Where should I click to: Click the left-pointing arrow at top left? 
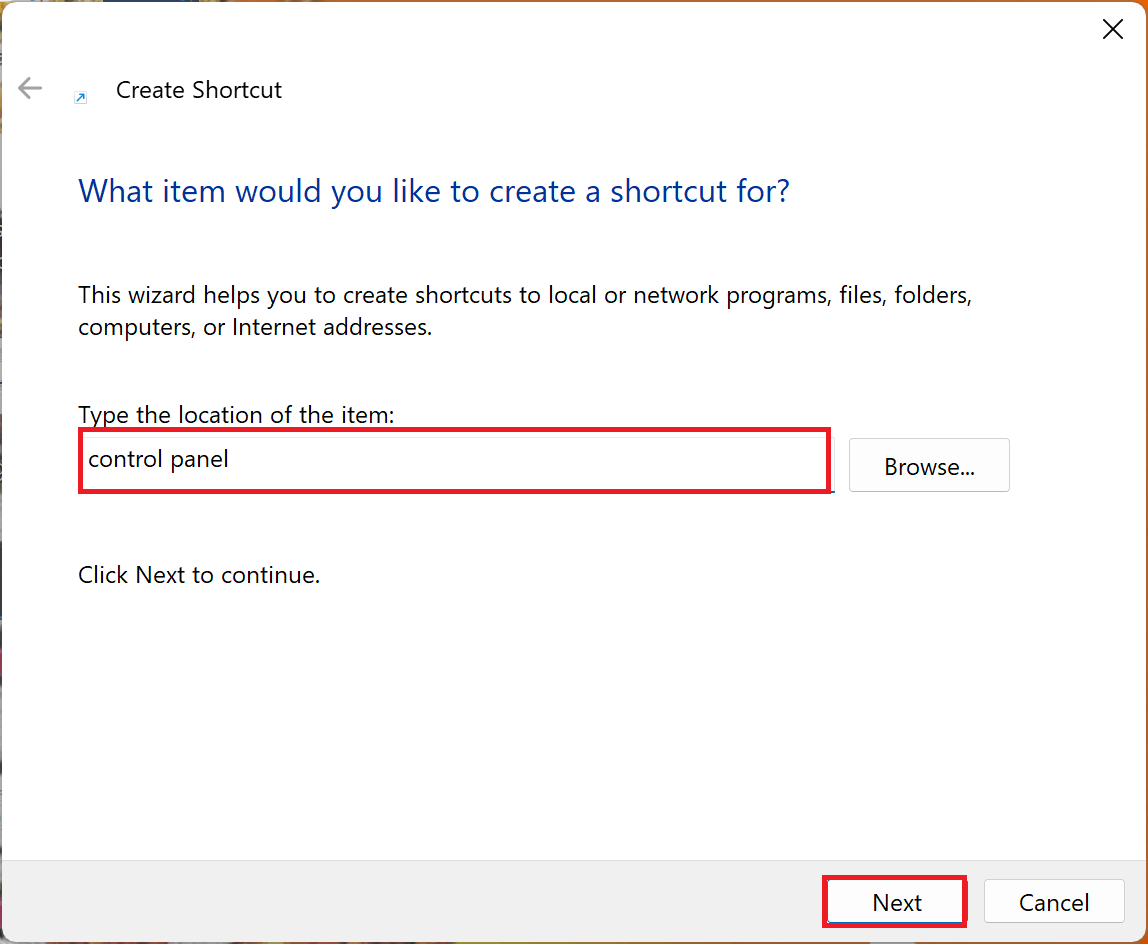(30, 88)
